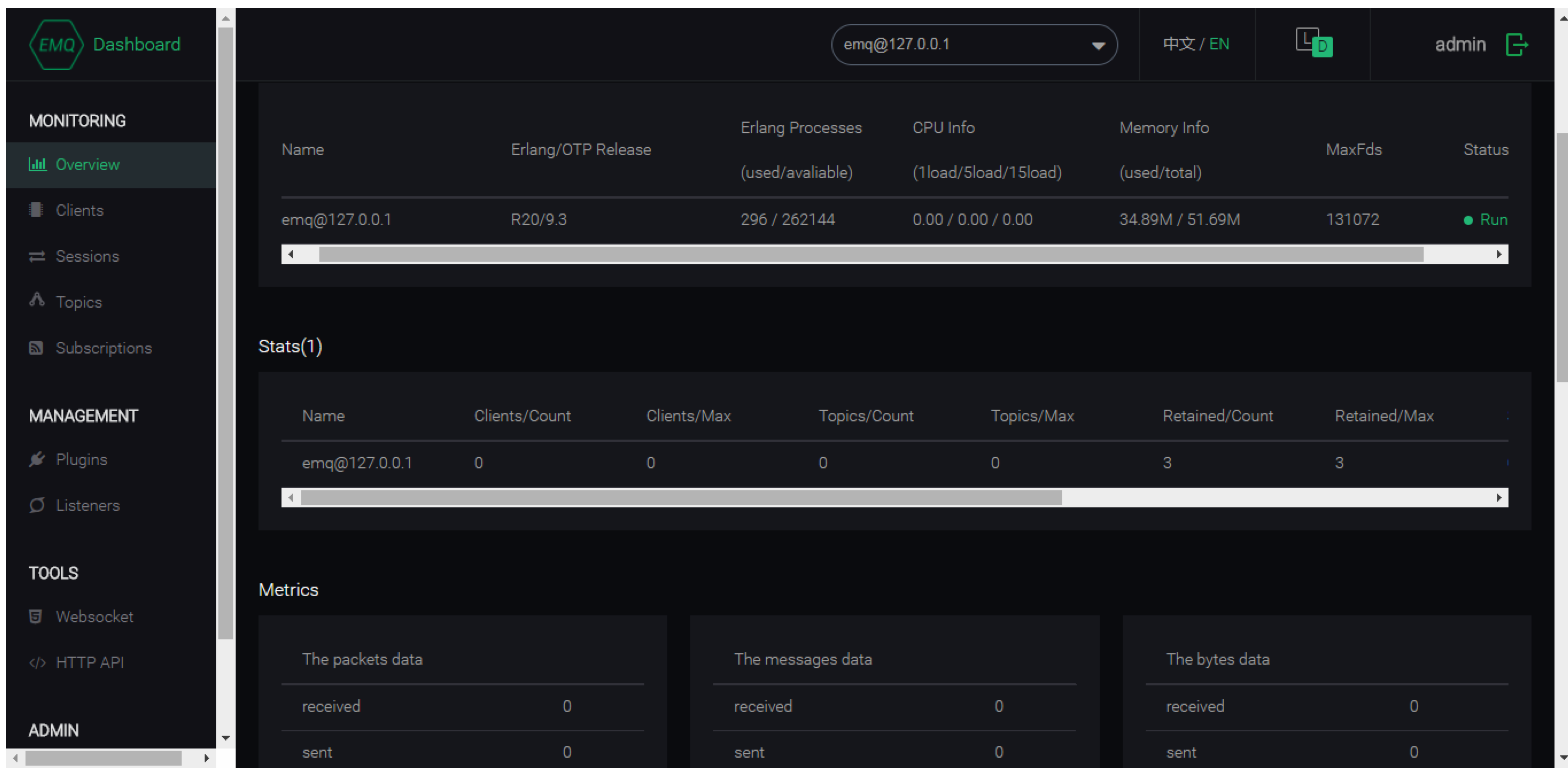
Task: Click the 296 / 262144 processes value
Action: point(788,220)
